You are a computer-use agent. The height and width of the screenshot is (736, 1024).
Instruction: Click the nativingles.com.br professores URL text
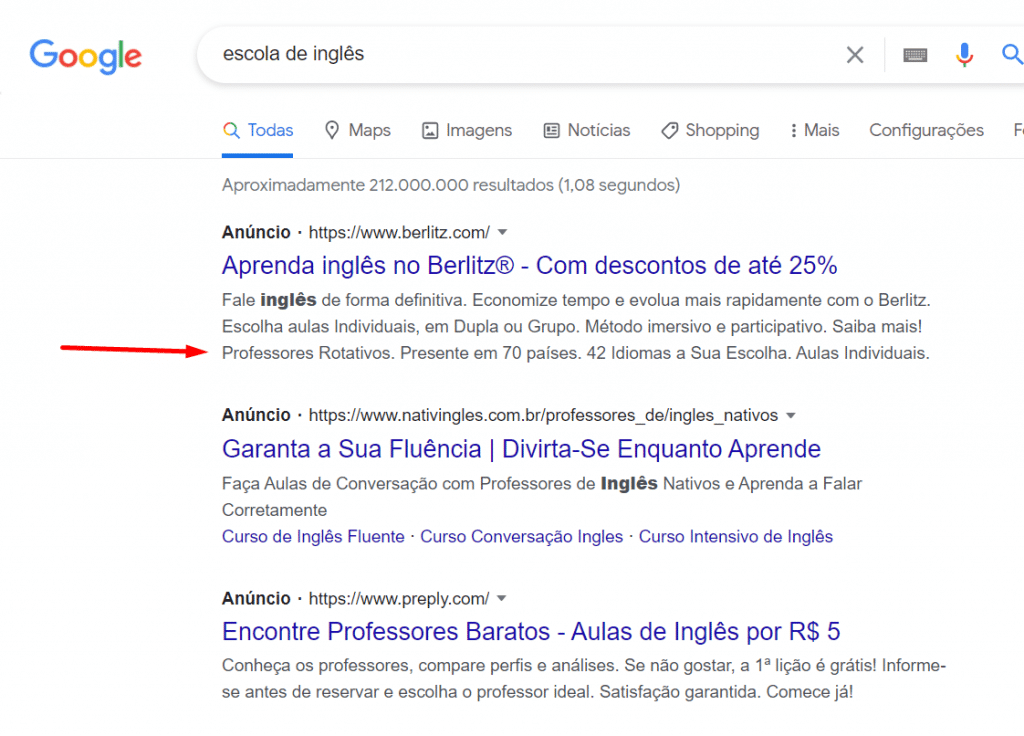tap(543, 415)
